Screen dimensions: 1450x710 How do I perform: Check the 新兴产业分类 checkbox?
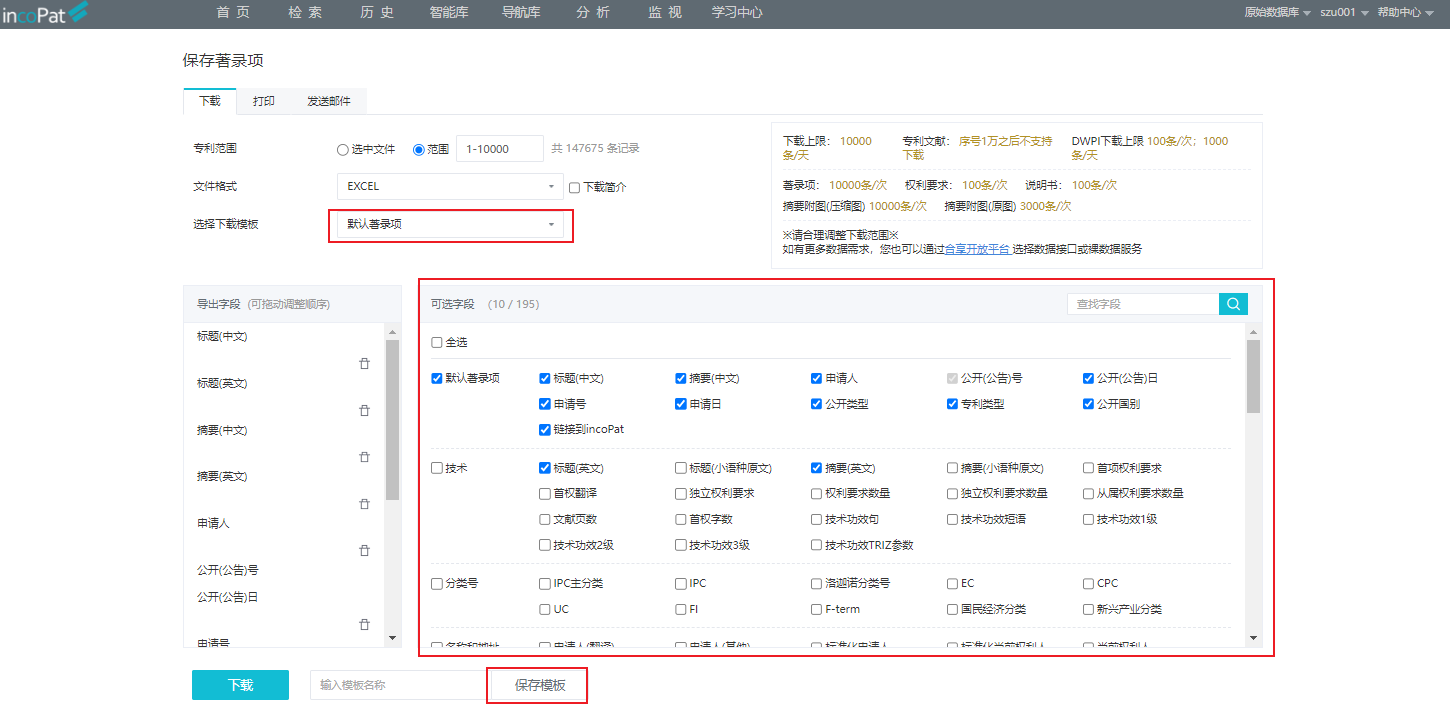(1089, 609)
